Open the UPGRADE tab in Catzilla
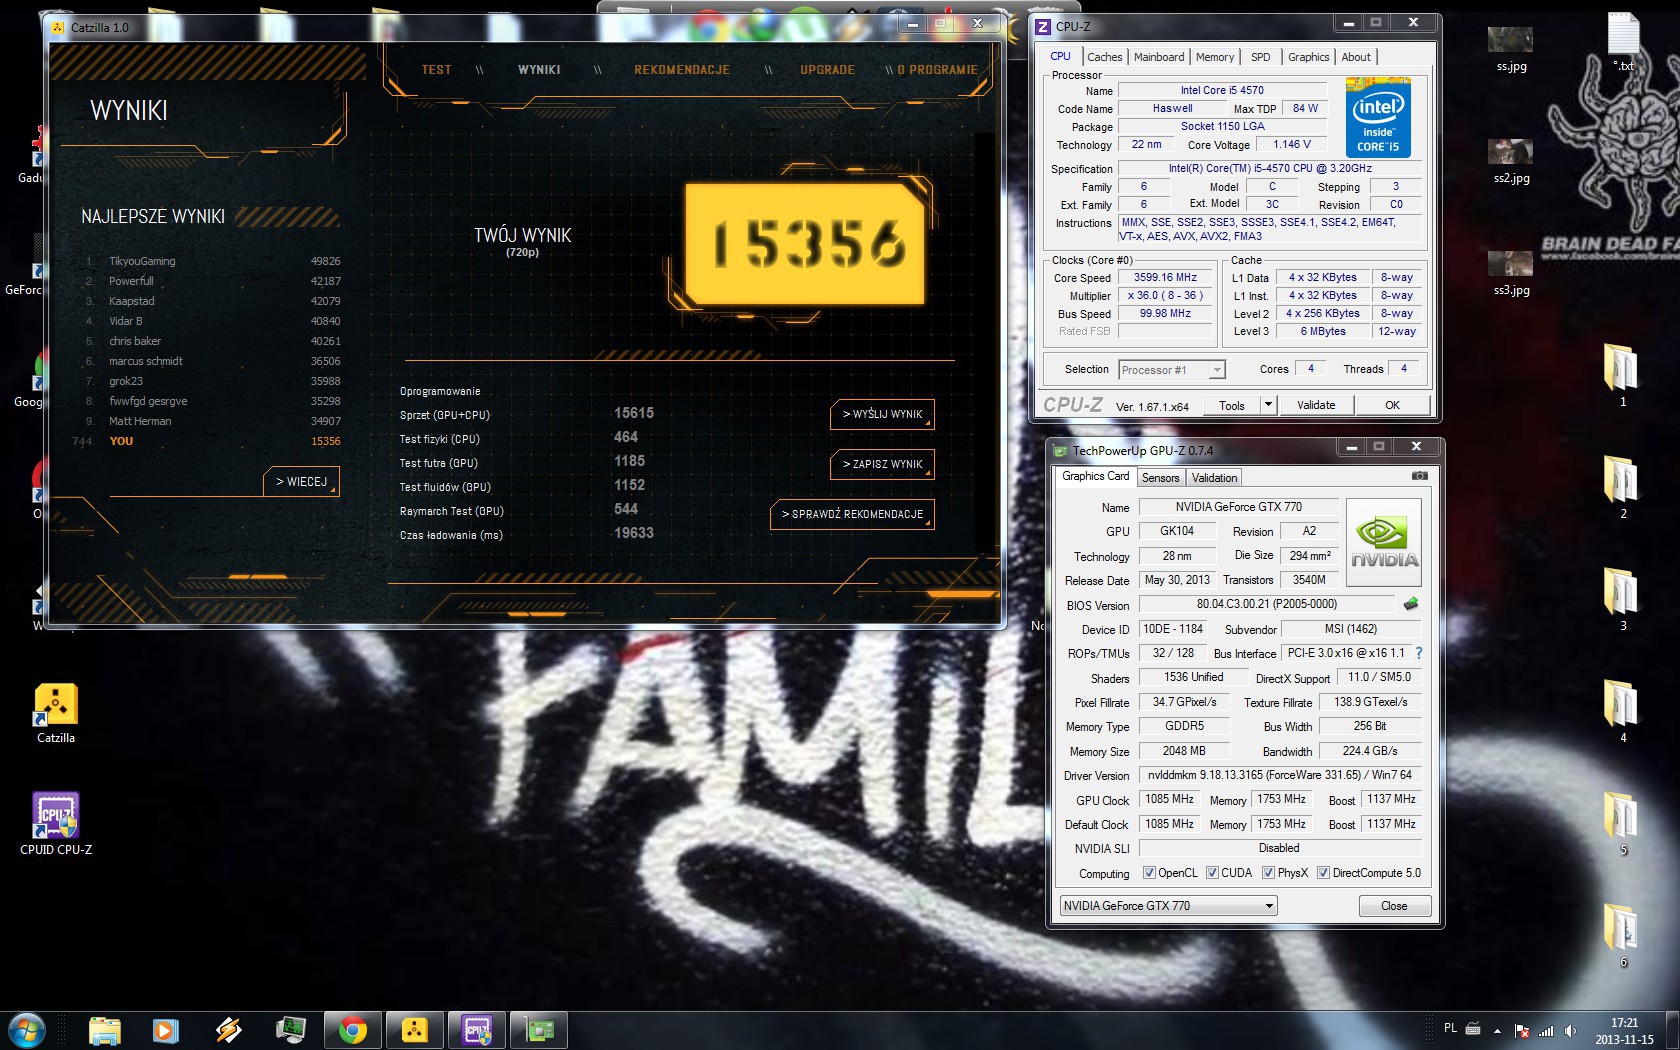 coord(827,70)
